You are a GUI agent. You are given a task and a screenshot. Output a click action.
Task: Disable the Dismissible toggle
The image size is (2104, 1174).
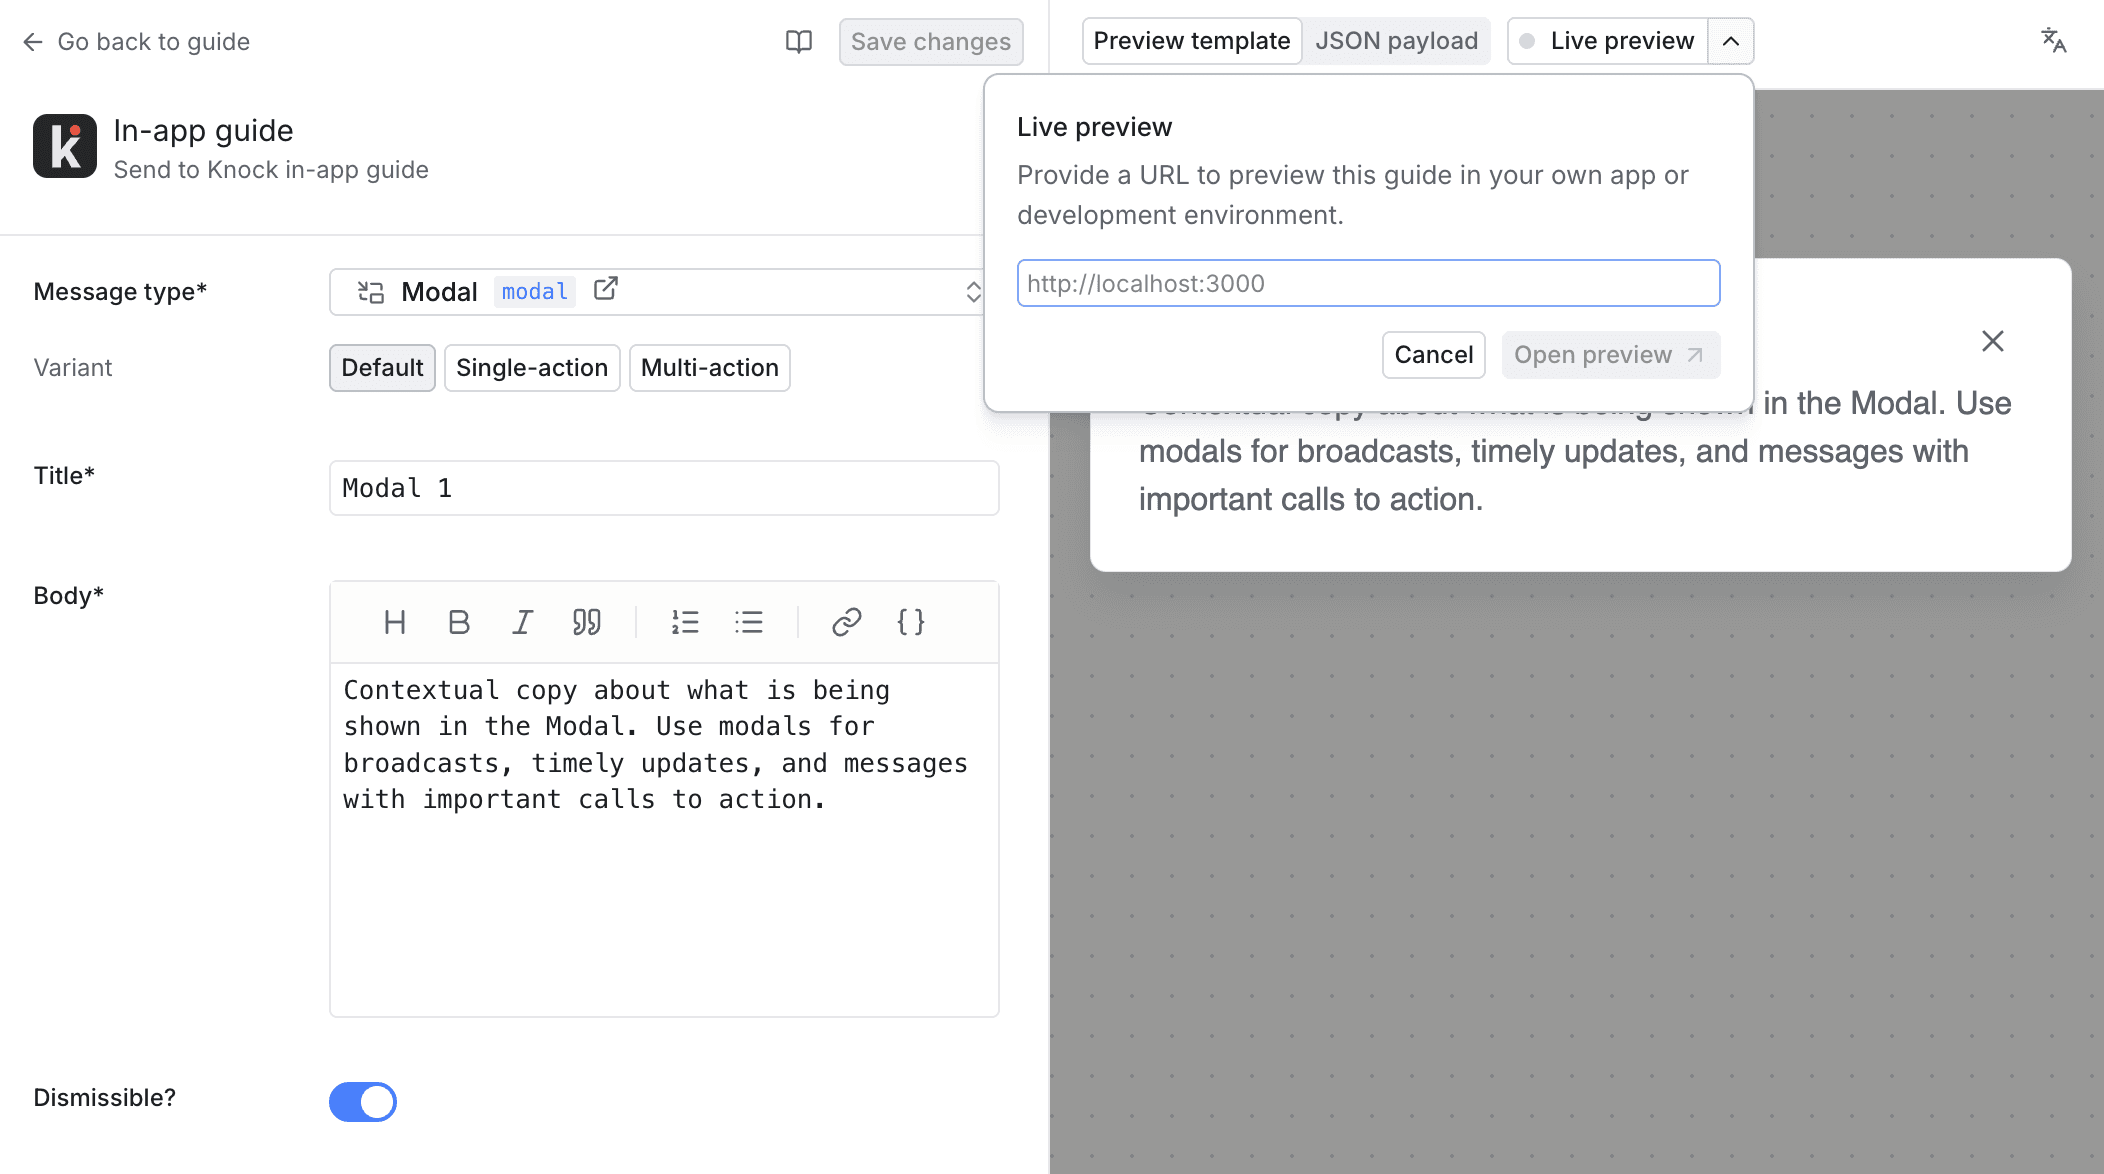363,1101
